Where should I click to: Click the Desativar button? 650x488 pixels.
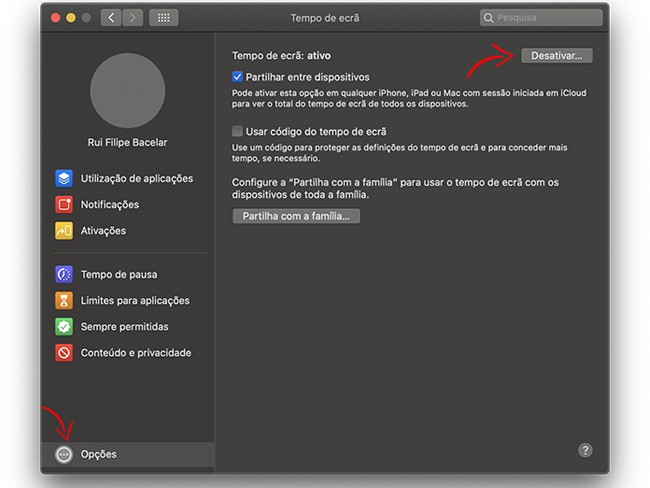point(556,56)
